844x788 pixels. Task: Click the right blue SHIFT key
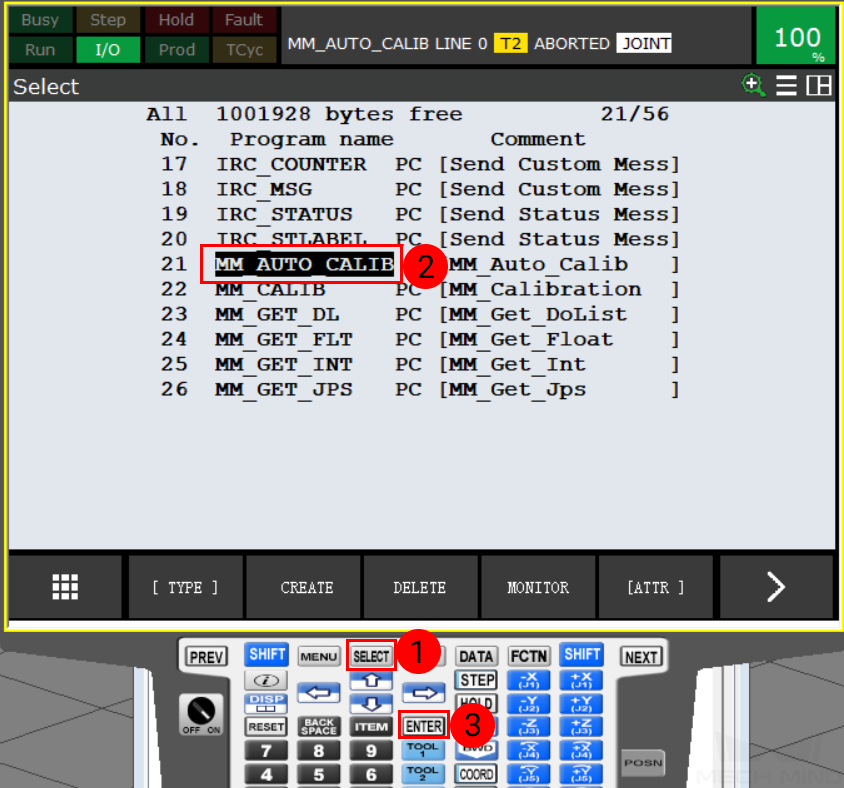pyautogui.click(x=582, y=655)
